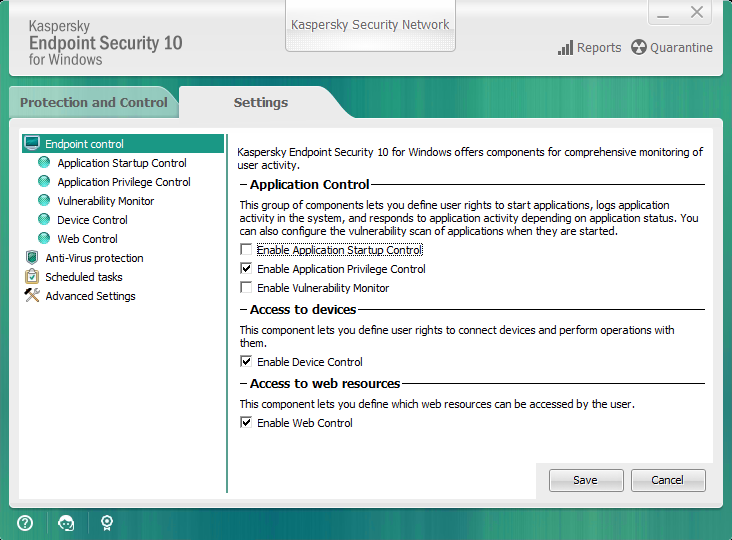This screenshot has height=540, width=732.
Task: Enable Vulnerability Monitor checkbox
Action: pyautogui.click(x=246, y=288)
